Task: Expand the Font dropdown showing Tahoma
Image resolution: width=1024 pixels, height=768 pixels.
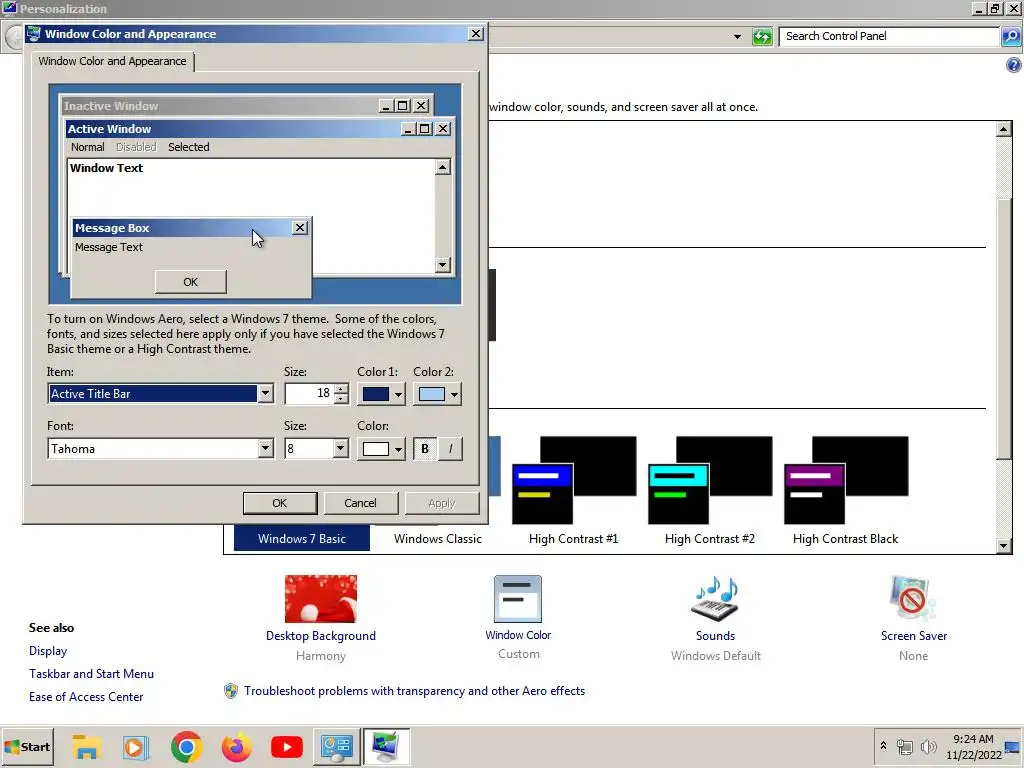Action: [x=265, y=449]
